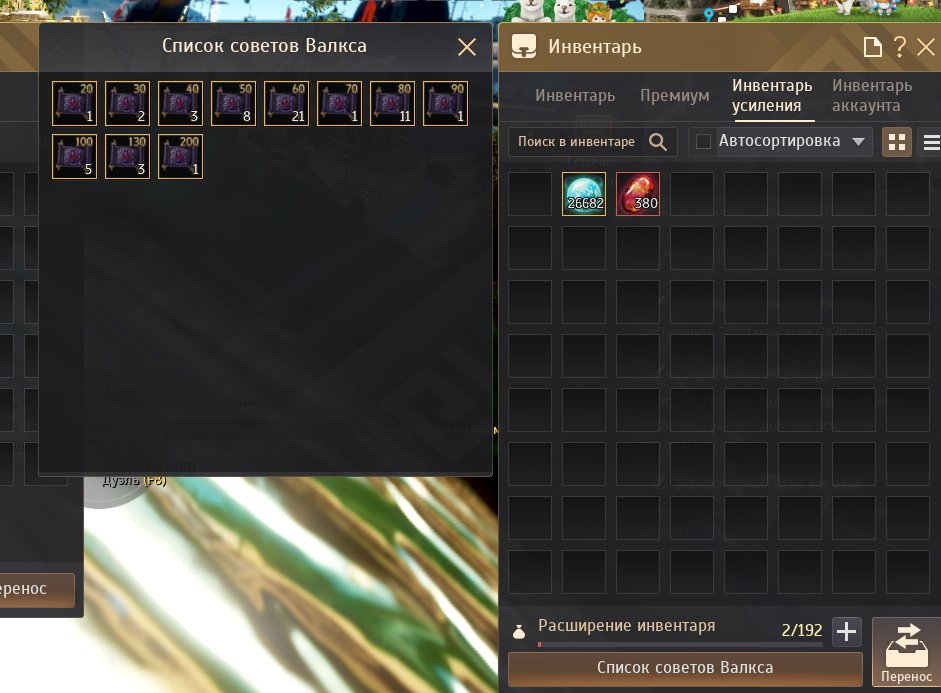The width and height of the screenshot is (941, 693).
Task: Switch inventory to grid view
Action: coord(897,142)
